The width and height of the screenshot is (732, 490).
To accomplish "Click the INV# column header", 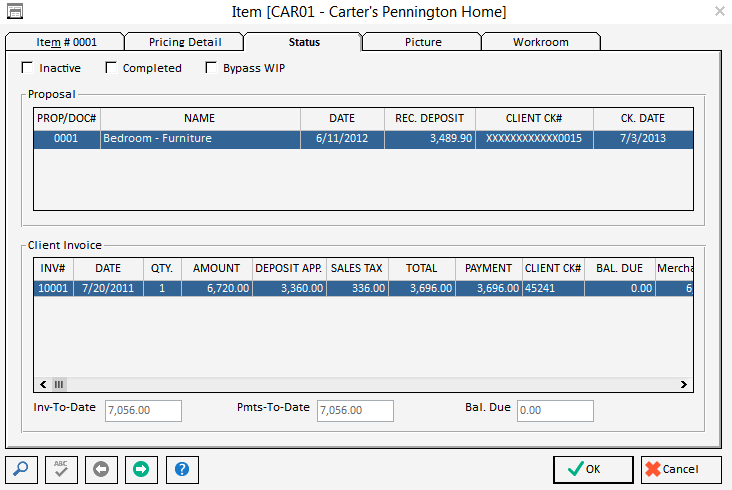I will click(x=53, y=268).
